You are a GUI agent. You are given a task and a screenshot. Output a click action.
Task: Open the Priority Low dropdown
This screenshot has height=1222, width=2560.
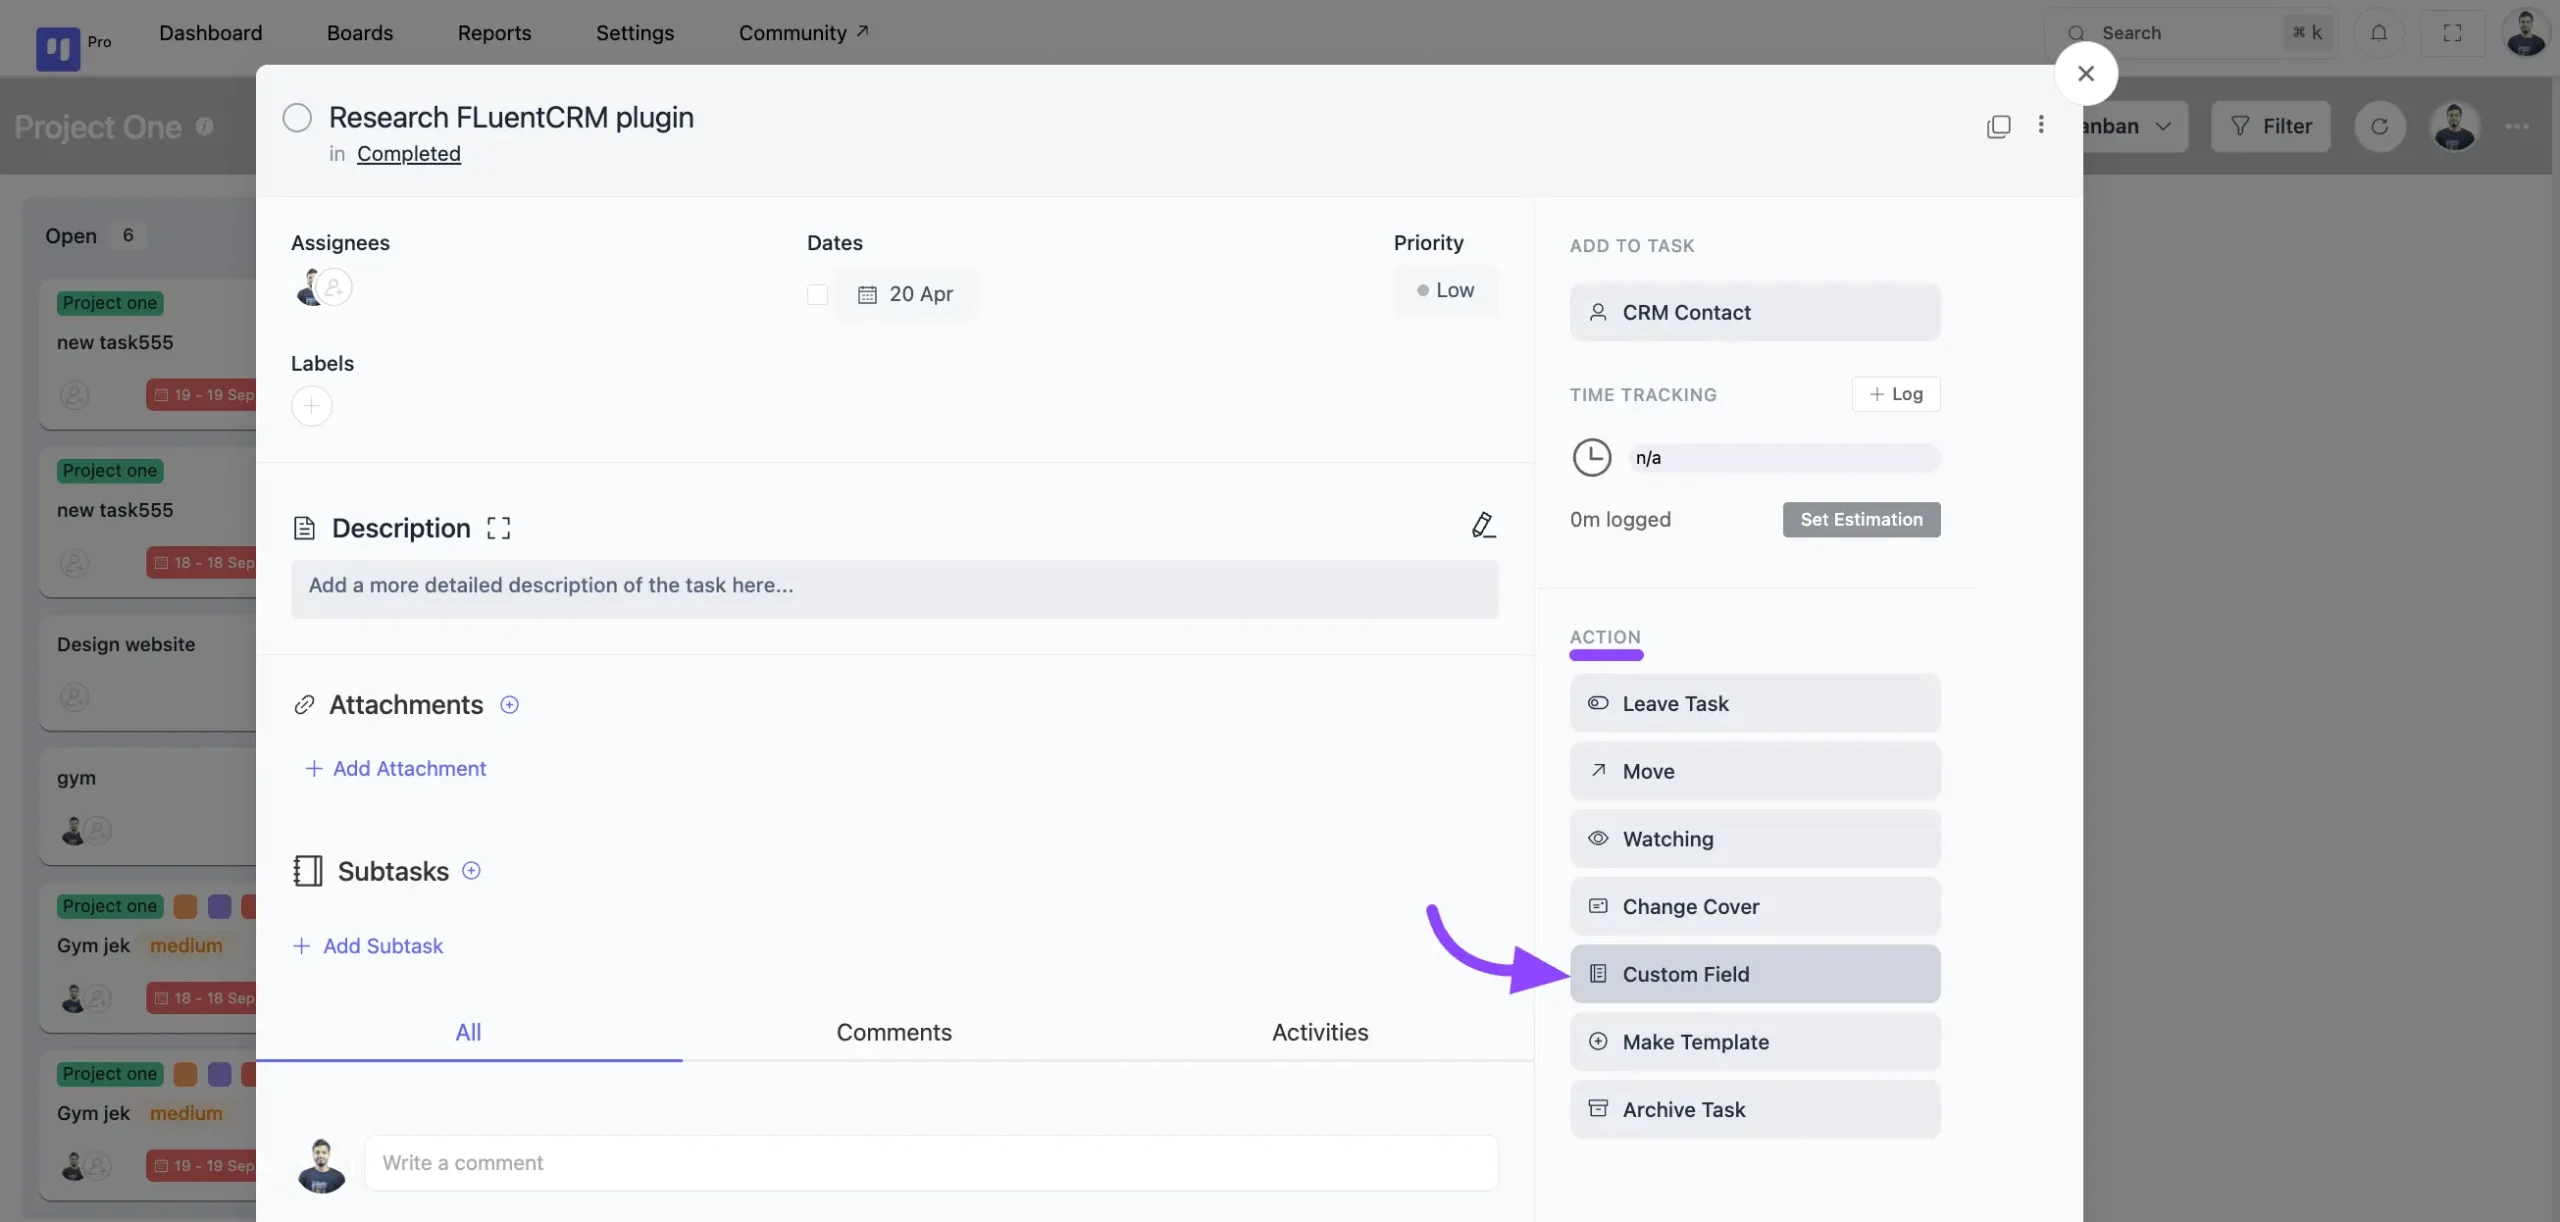pos(1445,290)
